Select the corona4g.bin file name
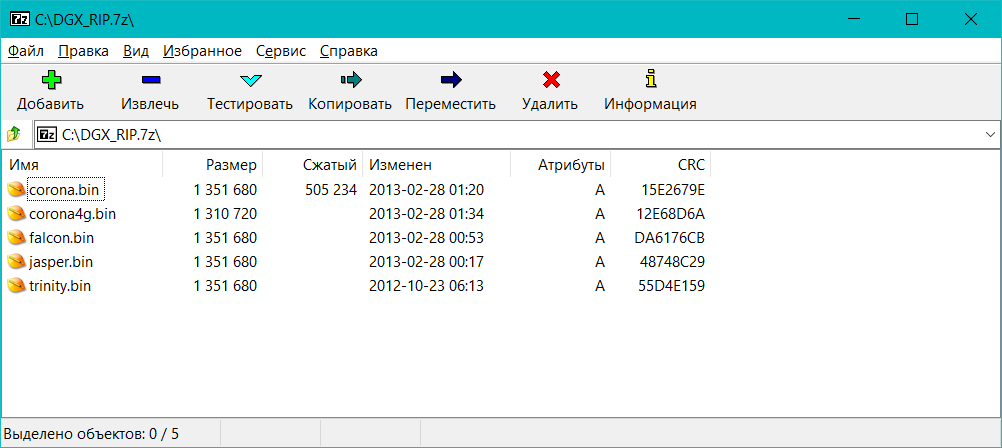The height and width of the screenshot is (448, 1002). pyautogui.click(x=72, y=213)
